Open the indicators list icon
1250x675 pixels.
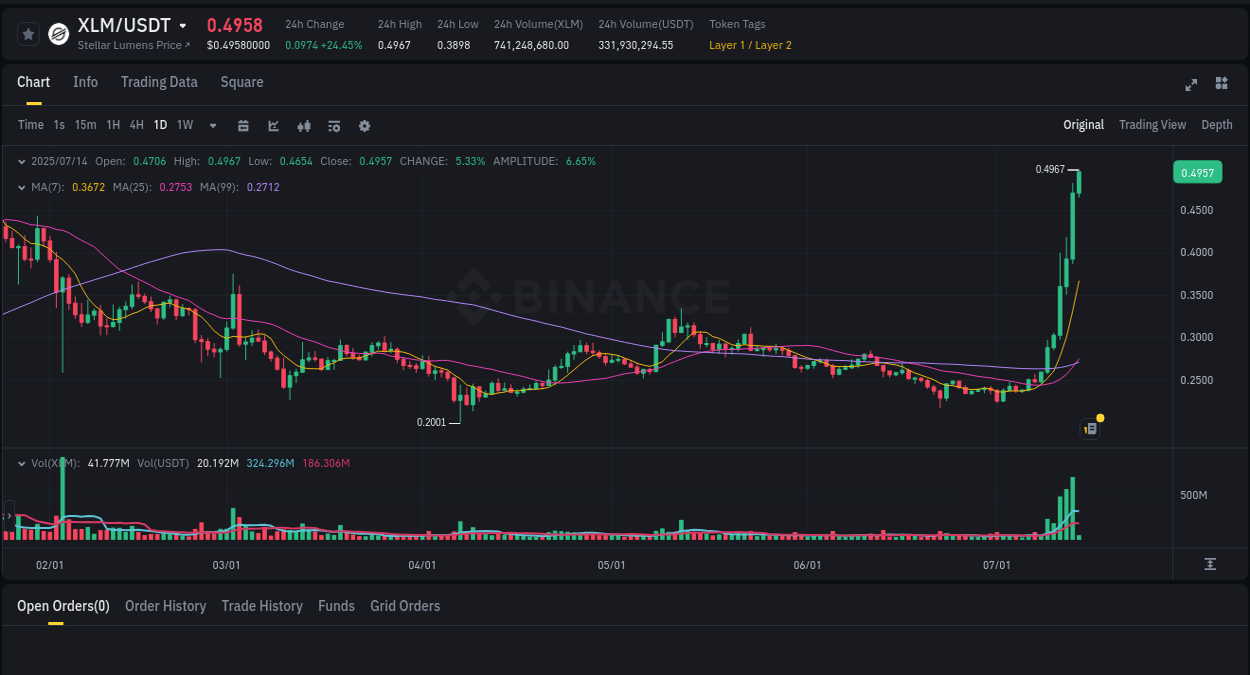[334, 125]
